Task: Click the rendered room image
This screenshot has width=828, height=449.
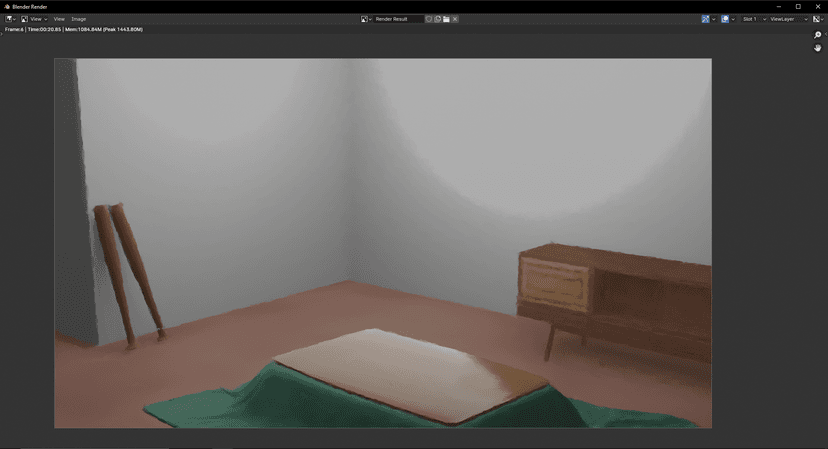Action: click(383, 243)
